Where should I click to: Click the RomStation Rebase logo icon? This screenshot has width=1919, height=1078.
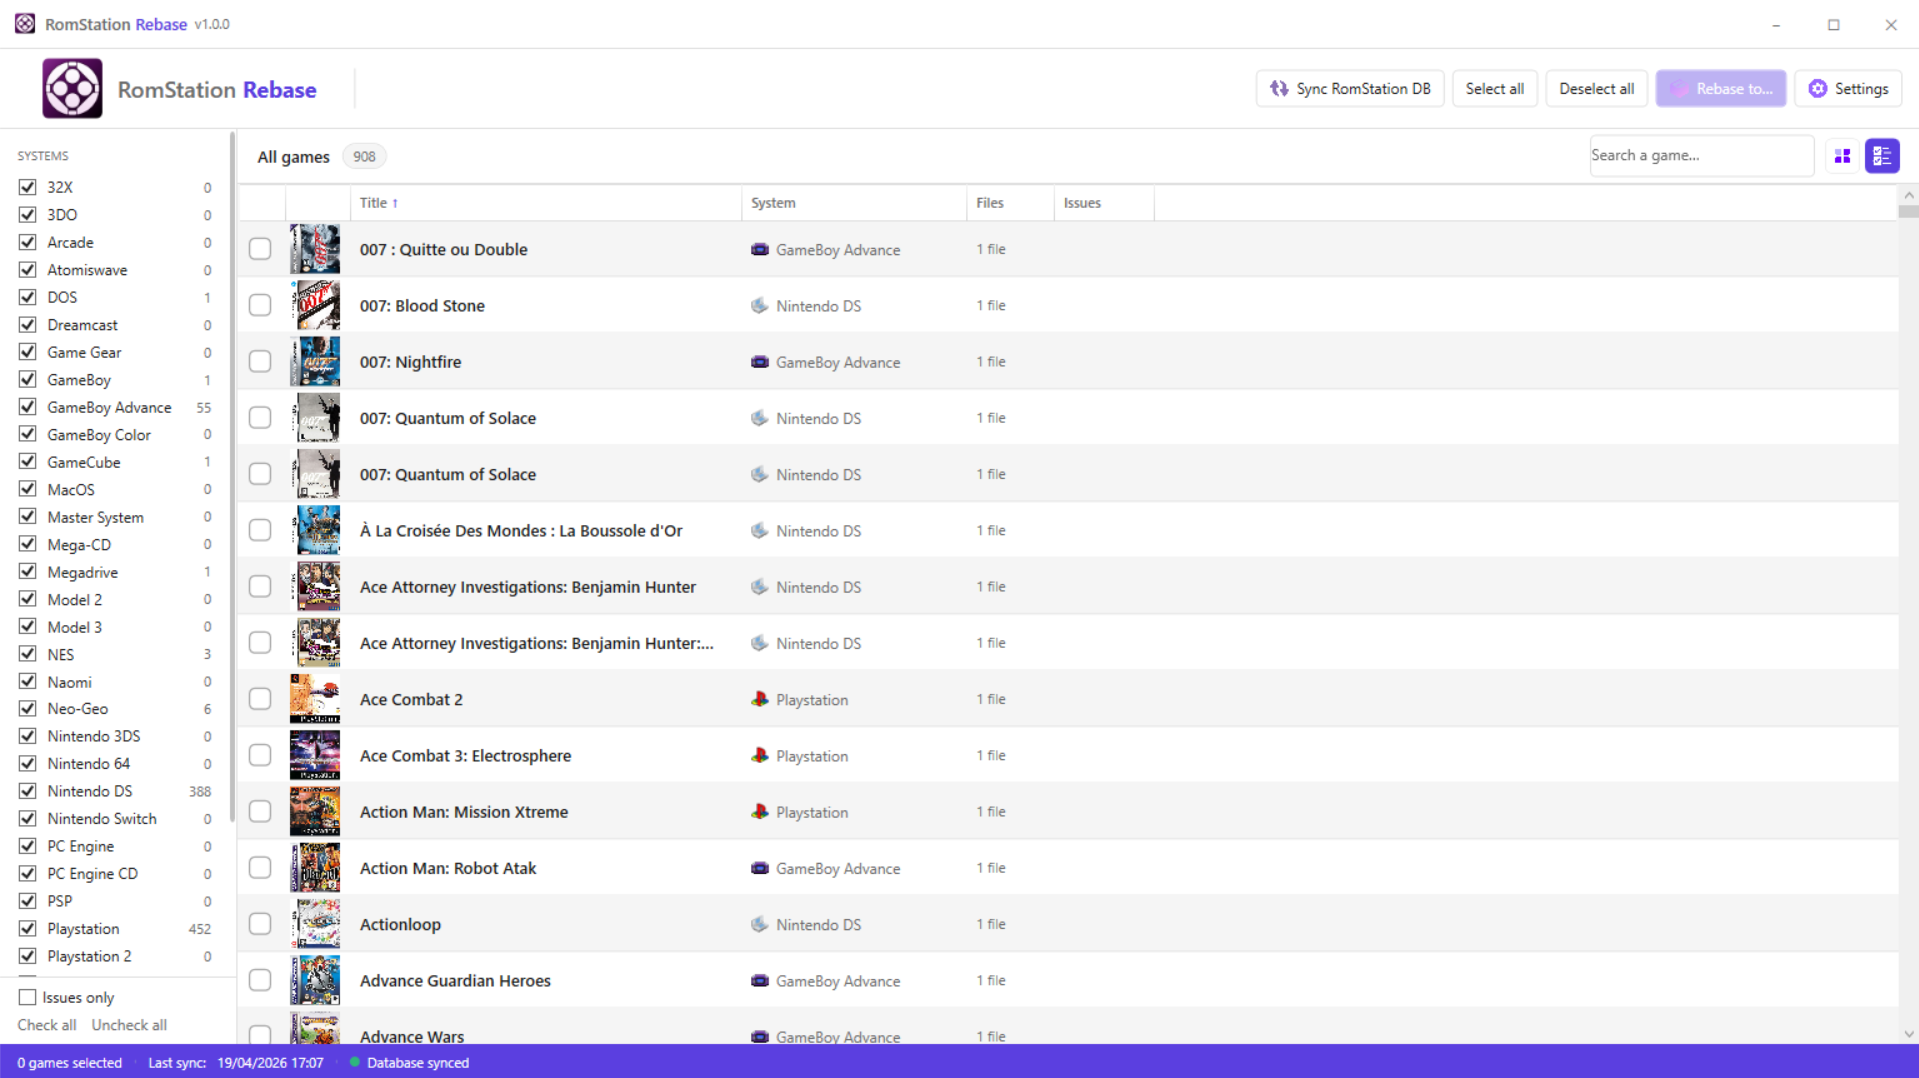tap(72, 89)
